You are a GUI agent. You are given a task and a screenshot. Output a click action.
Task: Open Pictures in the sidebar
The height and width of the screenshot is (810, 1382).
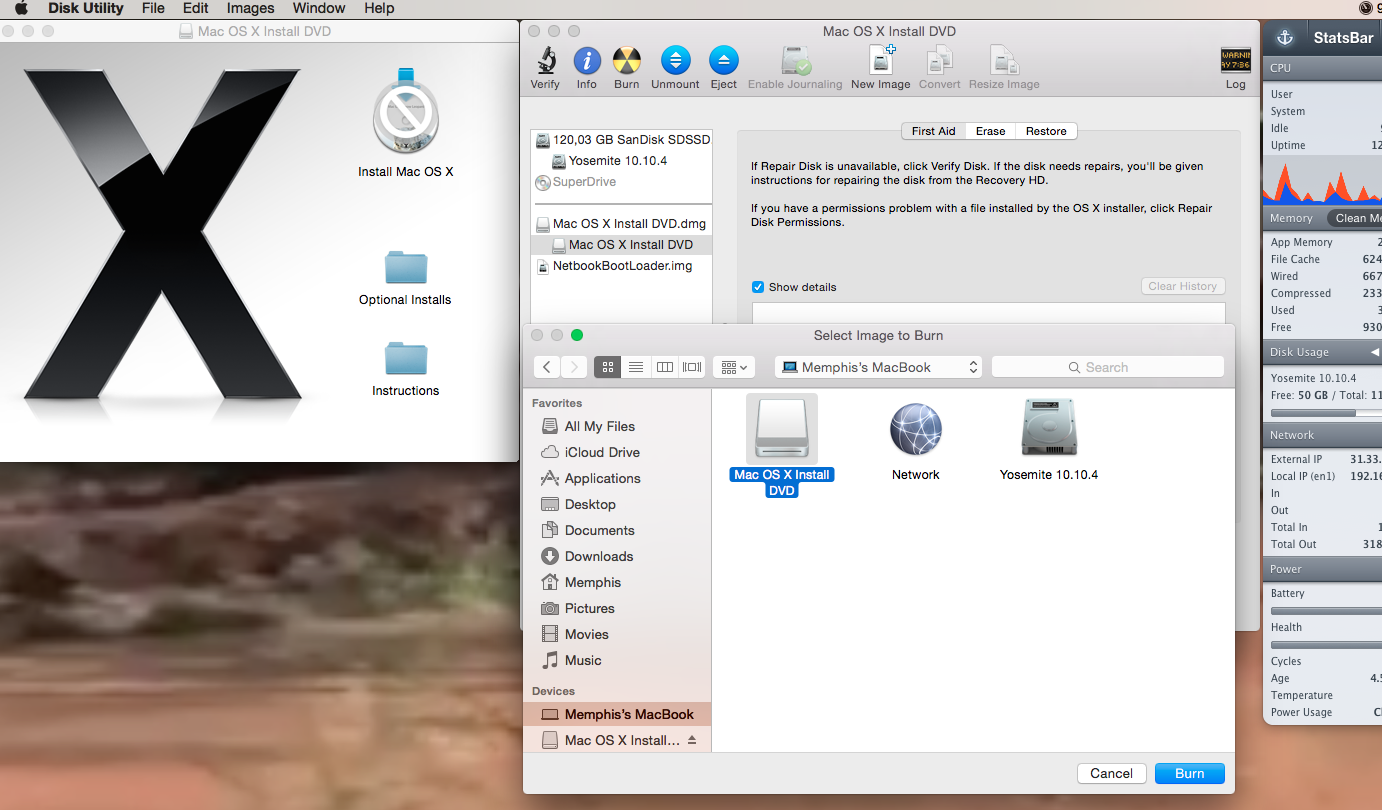pos(589,608)
